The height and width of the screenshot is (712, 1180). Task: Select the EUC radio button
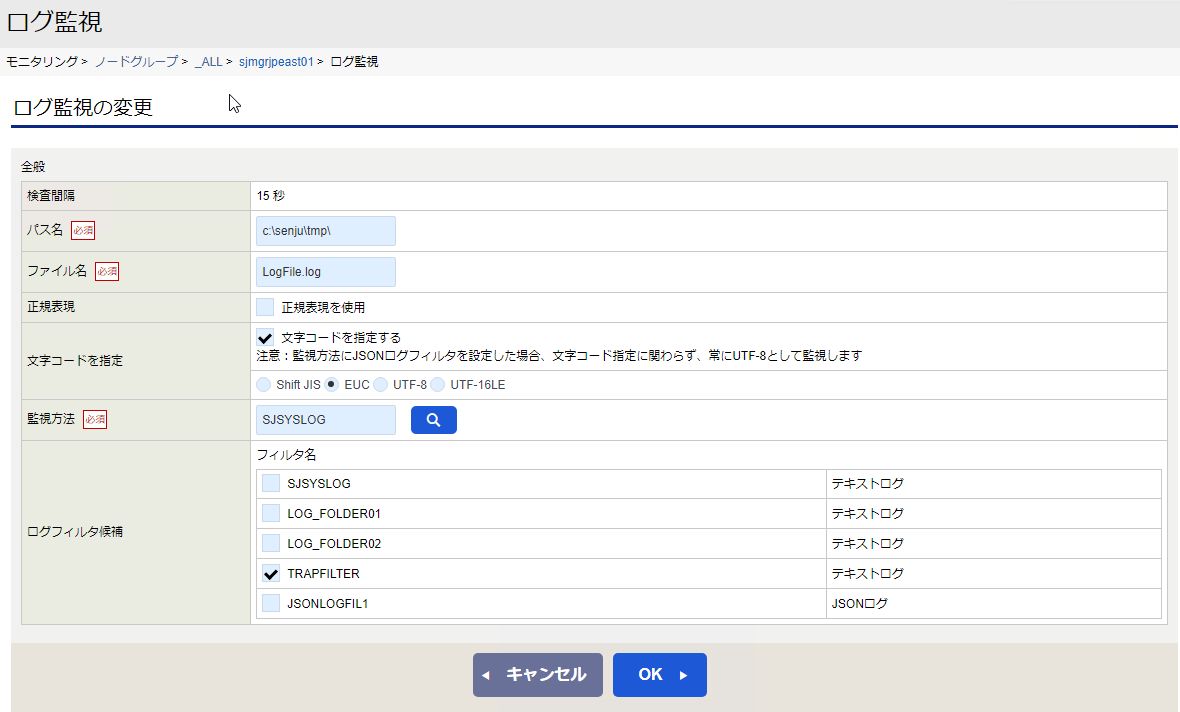[332, 385]
